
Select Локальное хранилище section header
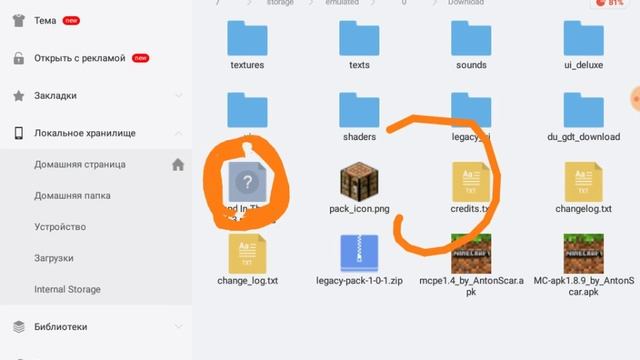click(x=96, y=133)
